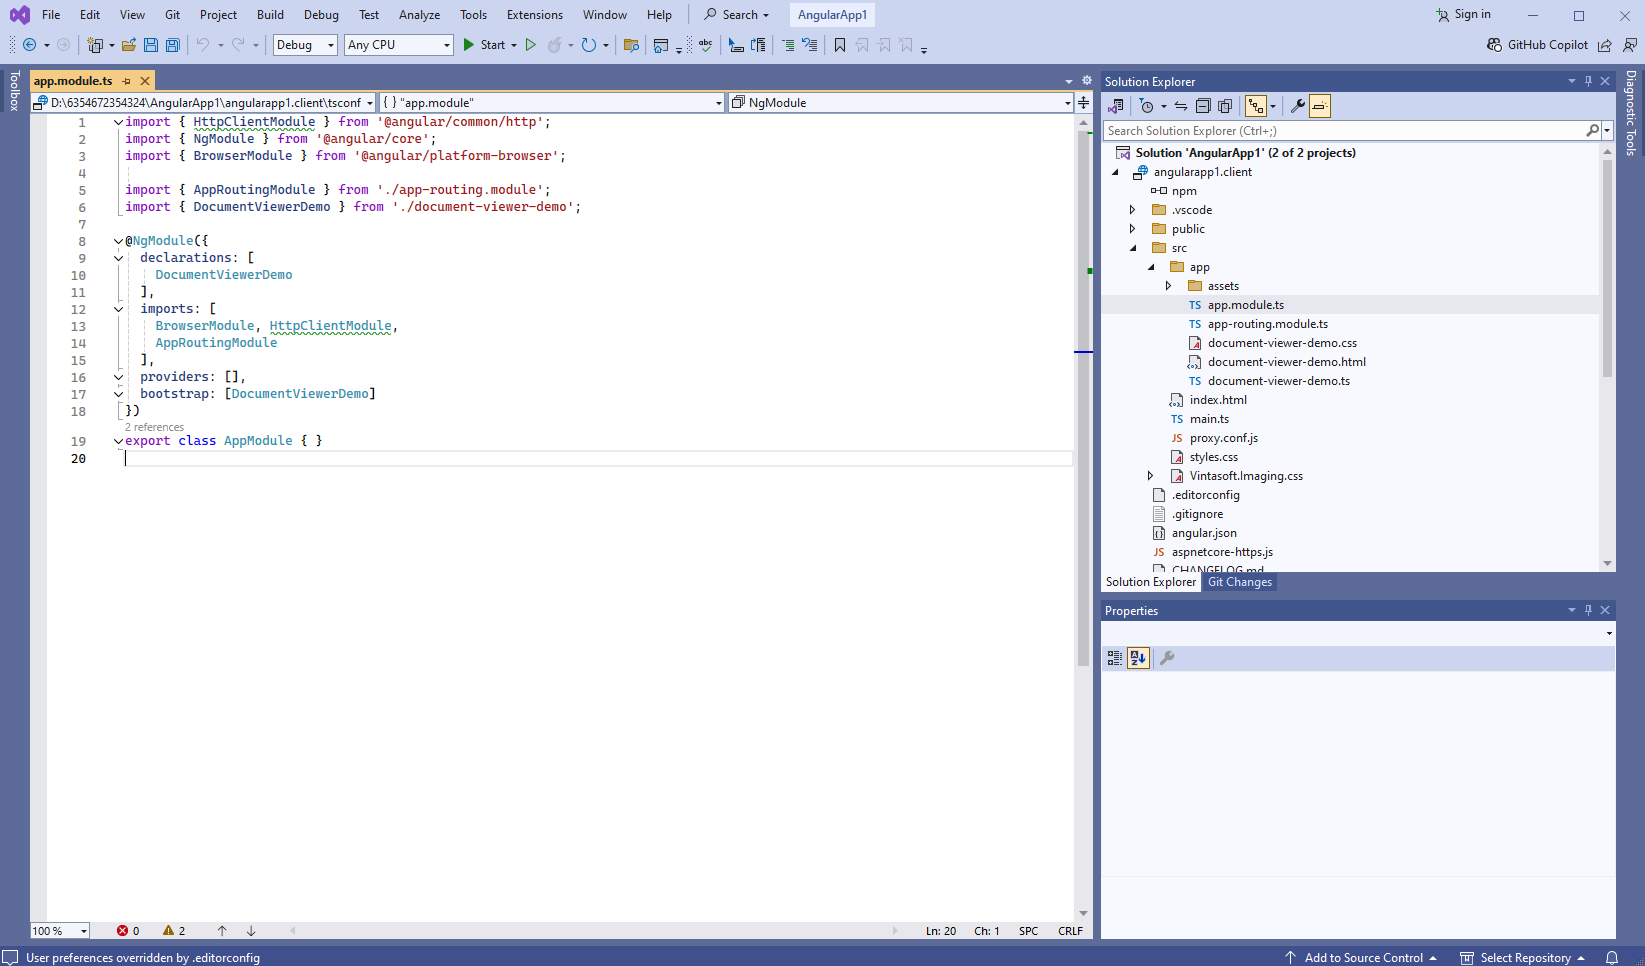This screenshot has width=1645, height=966.
Task: Click the editor vertical scrollbar thumb
Action: coord(1083,400)
